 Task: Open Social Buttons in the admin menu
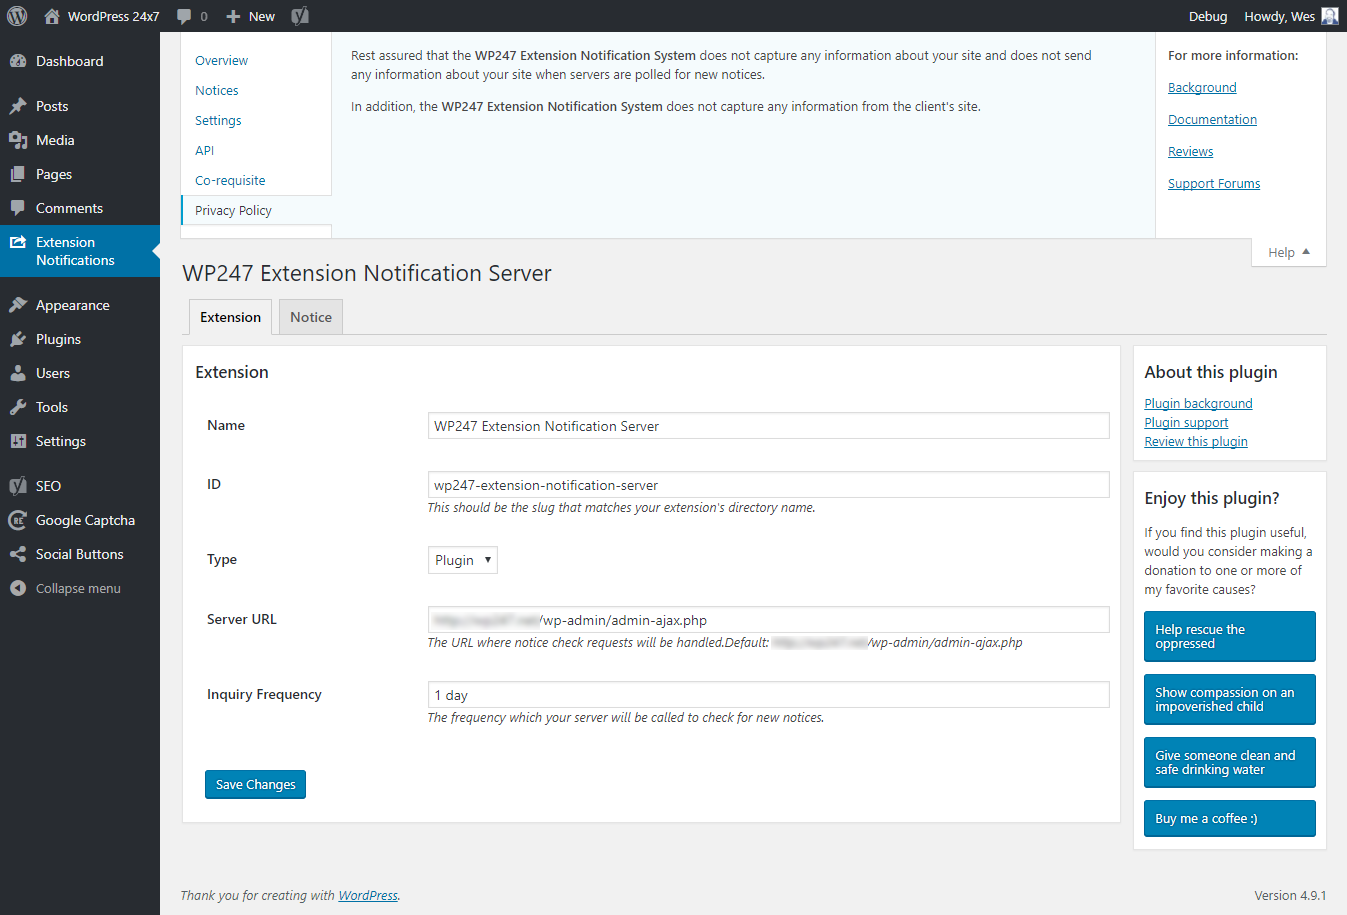coord(80,554)
